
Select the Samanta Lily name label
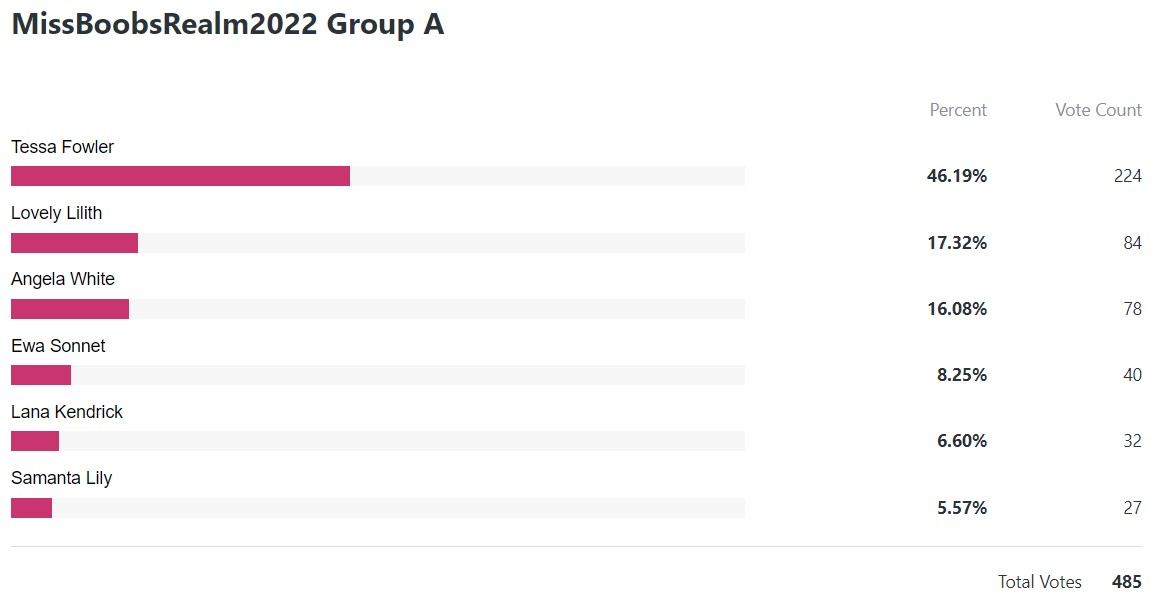click(x=61, y=478)
